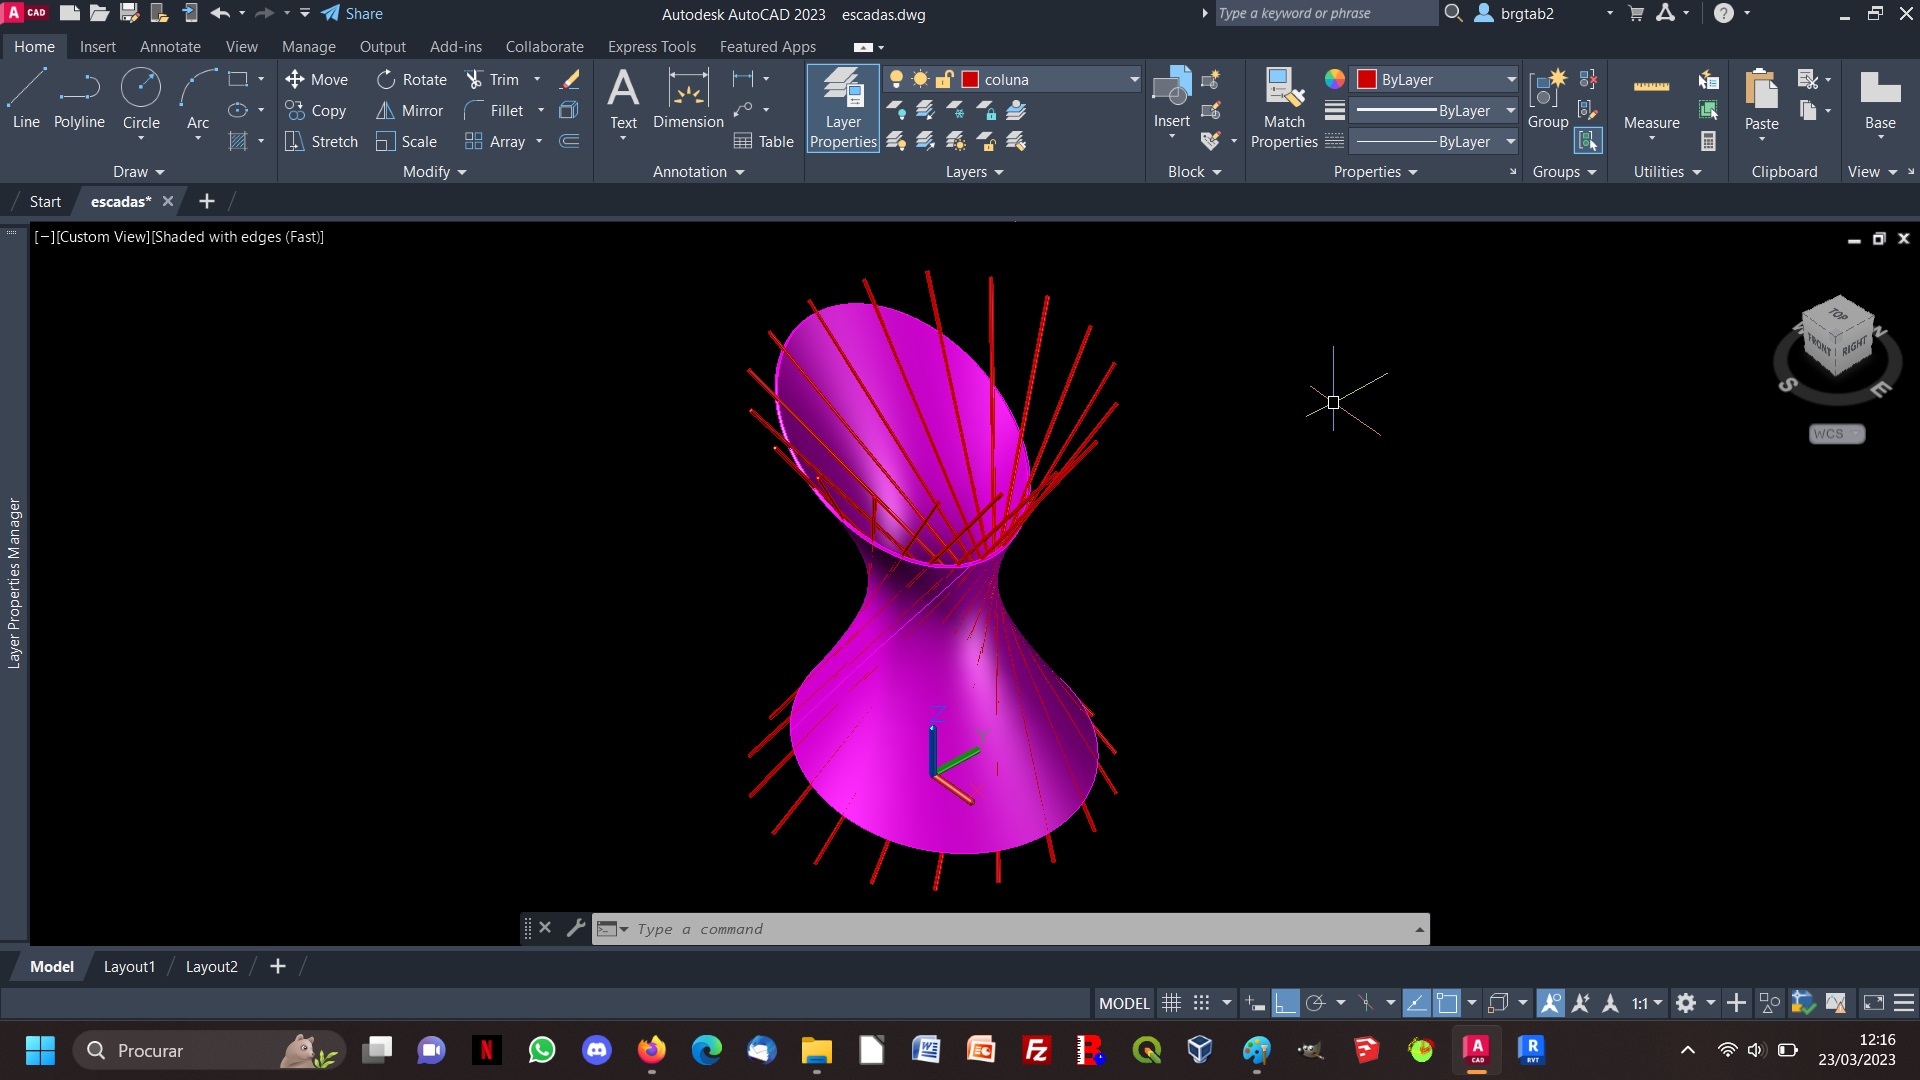
Task: Open the annotation scale 1:1 dropdown
Action: (x=1647, y=1003)
